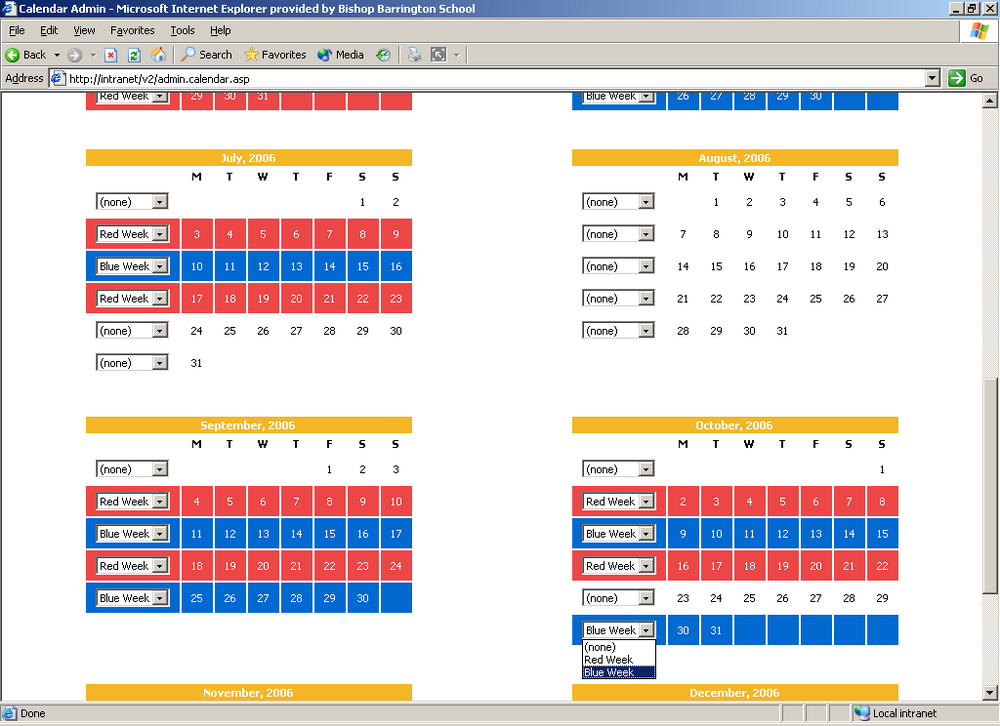Expand the Back button history arrow
The width and height of the screenshot is (1000, 726).
[57, 55]
